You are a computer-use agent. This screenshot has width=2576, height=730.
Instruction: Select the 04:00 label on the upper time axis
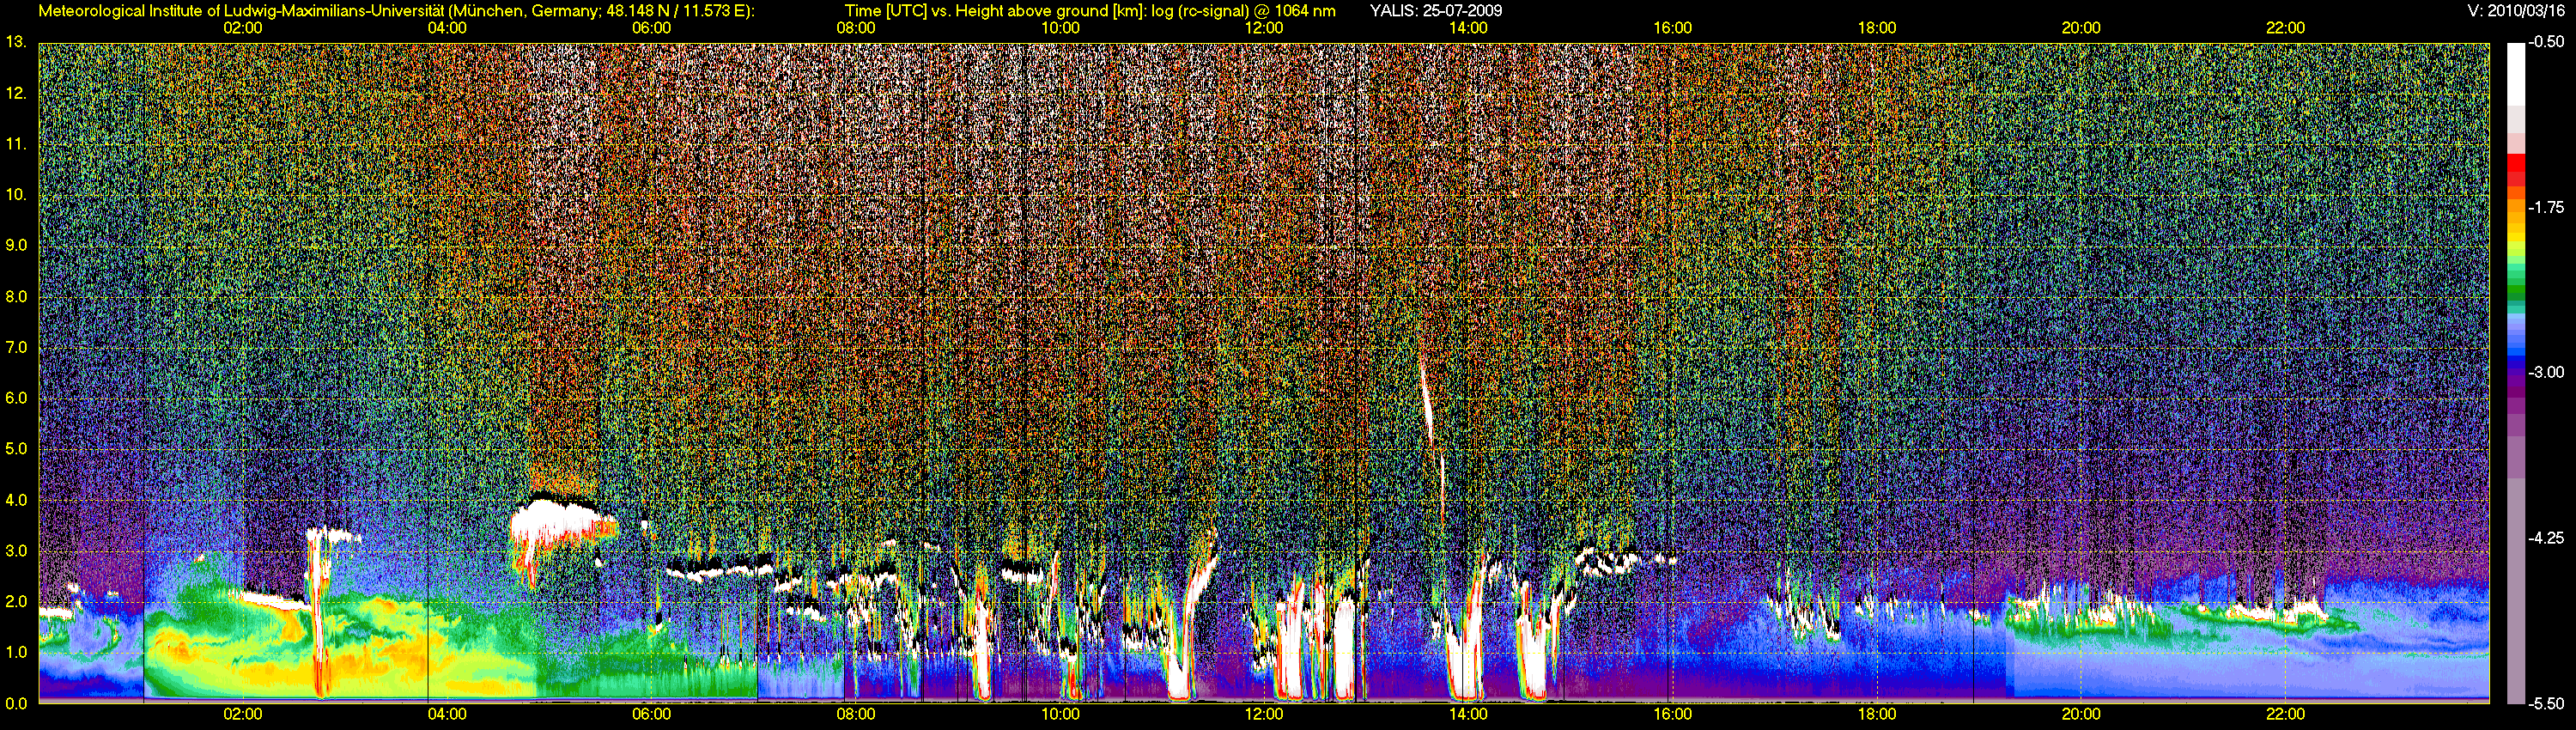447,28
